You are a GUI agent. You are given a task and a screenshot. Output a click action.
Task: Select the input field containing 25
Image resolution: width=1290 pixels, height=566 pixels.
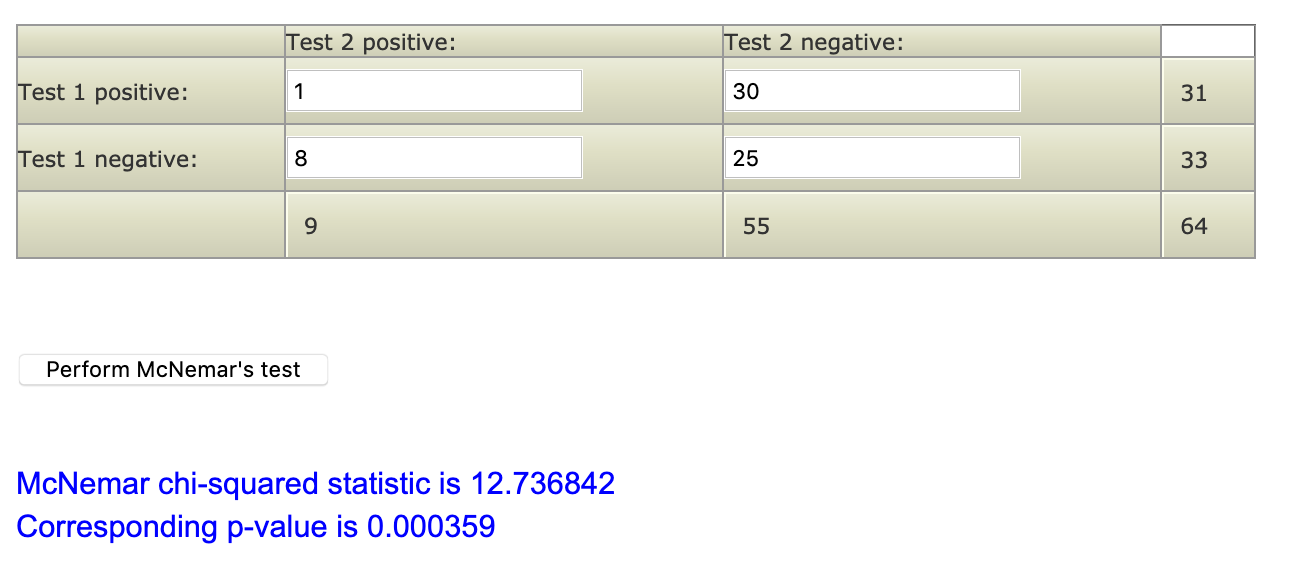871,158
